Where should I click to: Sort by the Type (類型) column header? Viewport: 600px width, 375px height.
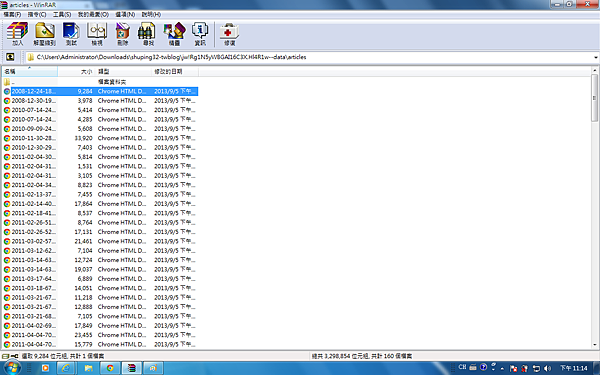coord(123,72)
